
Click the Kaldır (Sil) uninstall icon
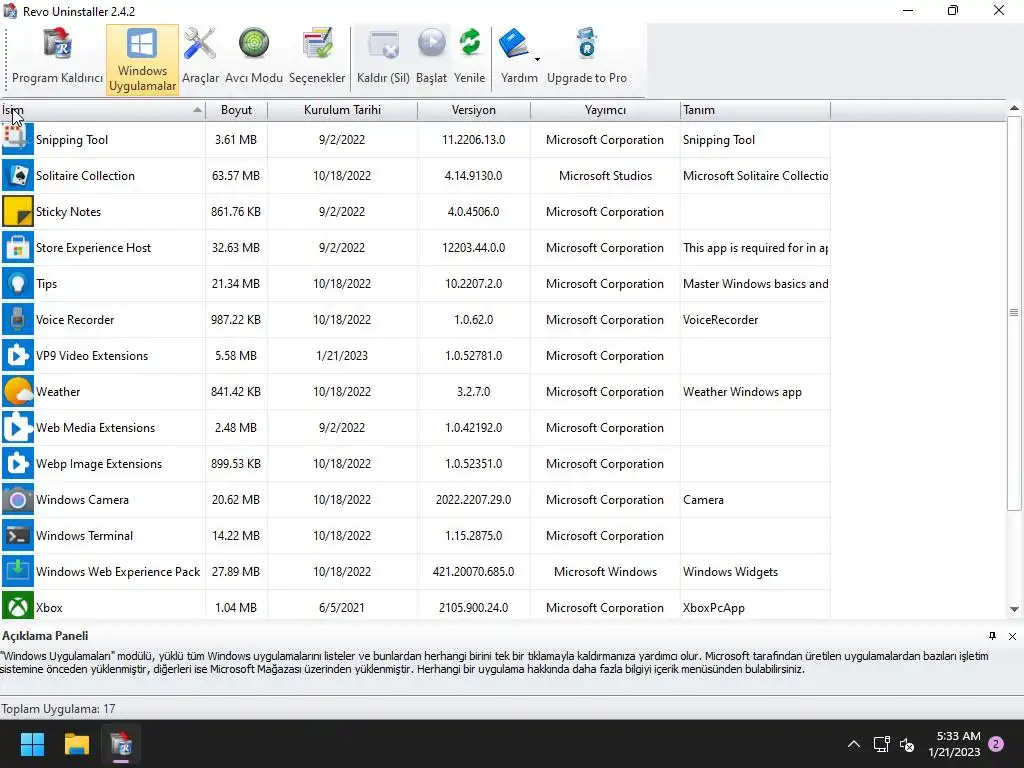tap(383, 44)
